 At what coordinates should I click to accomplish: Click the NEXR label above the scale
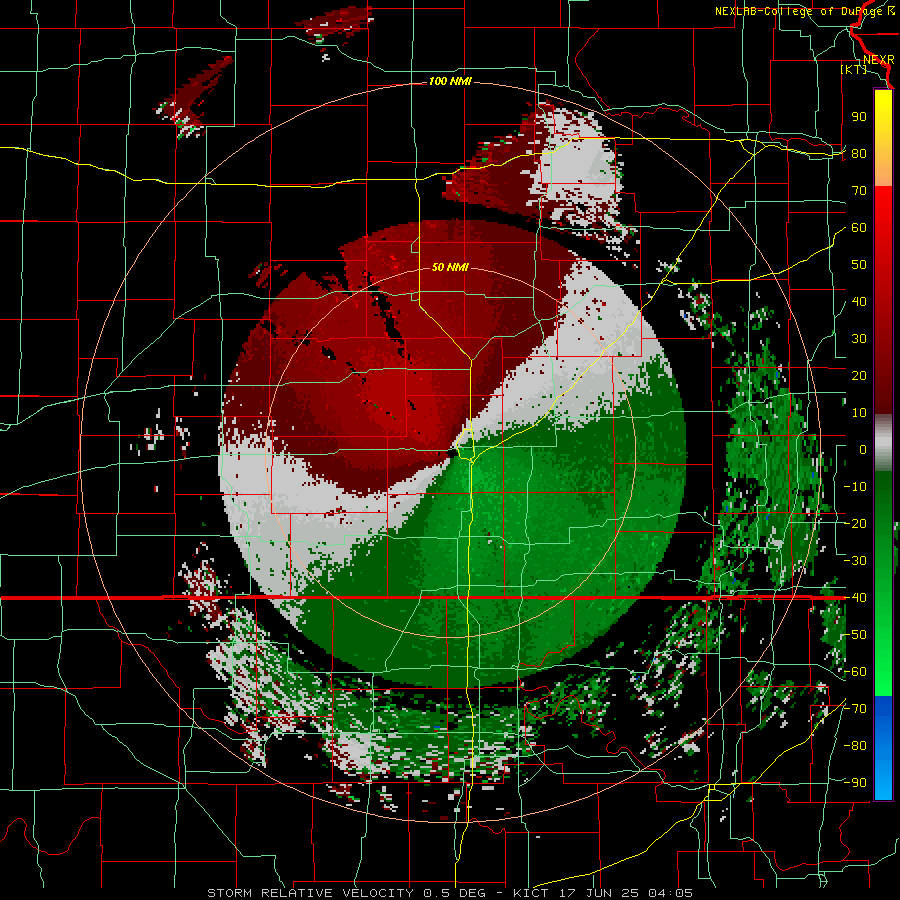click(x=878, y=59)
